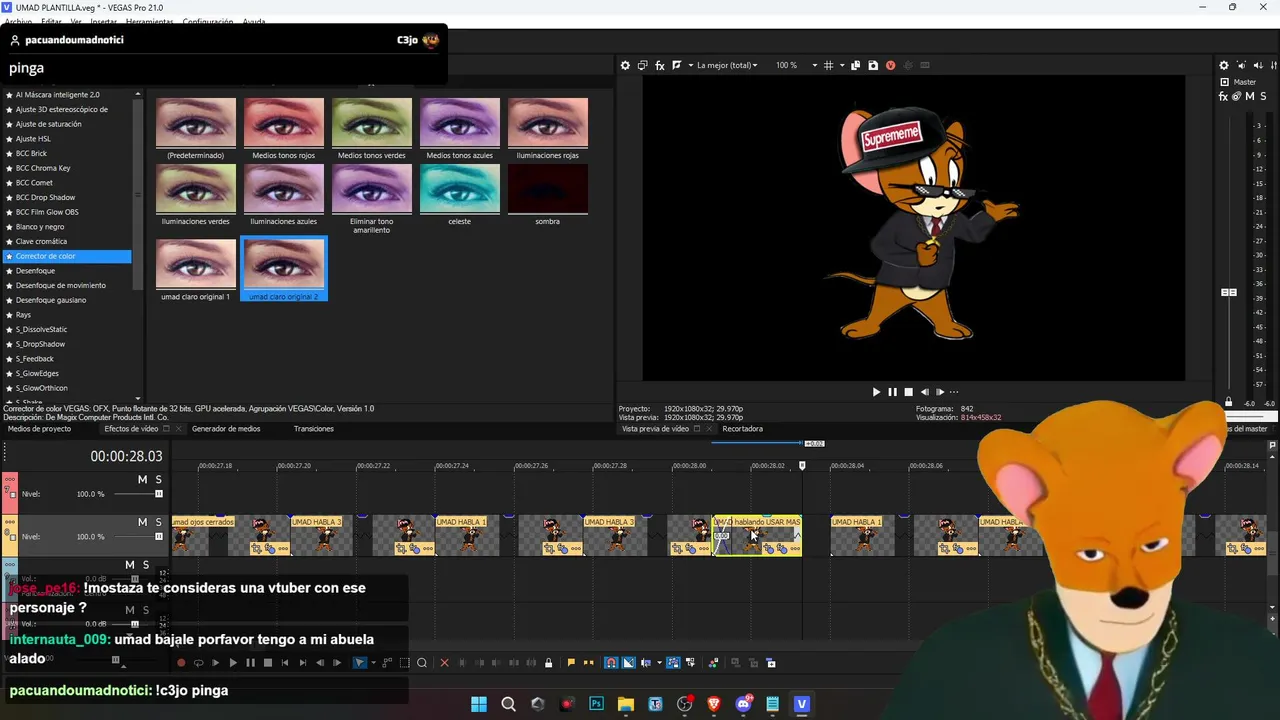Select the Zoom magnifier edit tool
Viewport: 1280px width, 720px height.
tap(422, 663)
